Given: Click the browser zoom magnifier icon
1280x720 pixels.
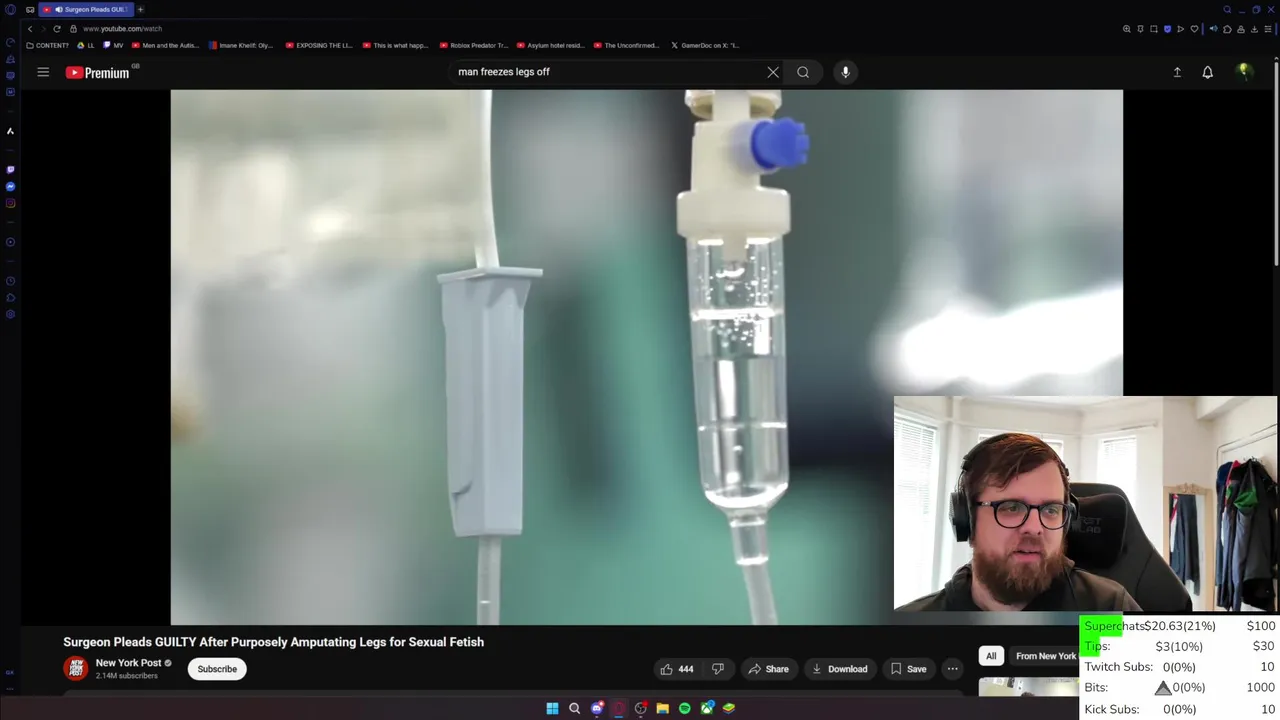Looking at the screenshot, I should (1127, 29).
